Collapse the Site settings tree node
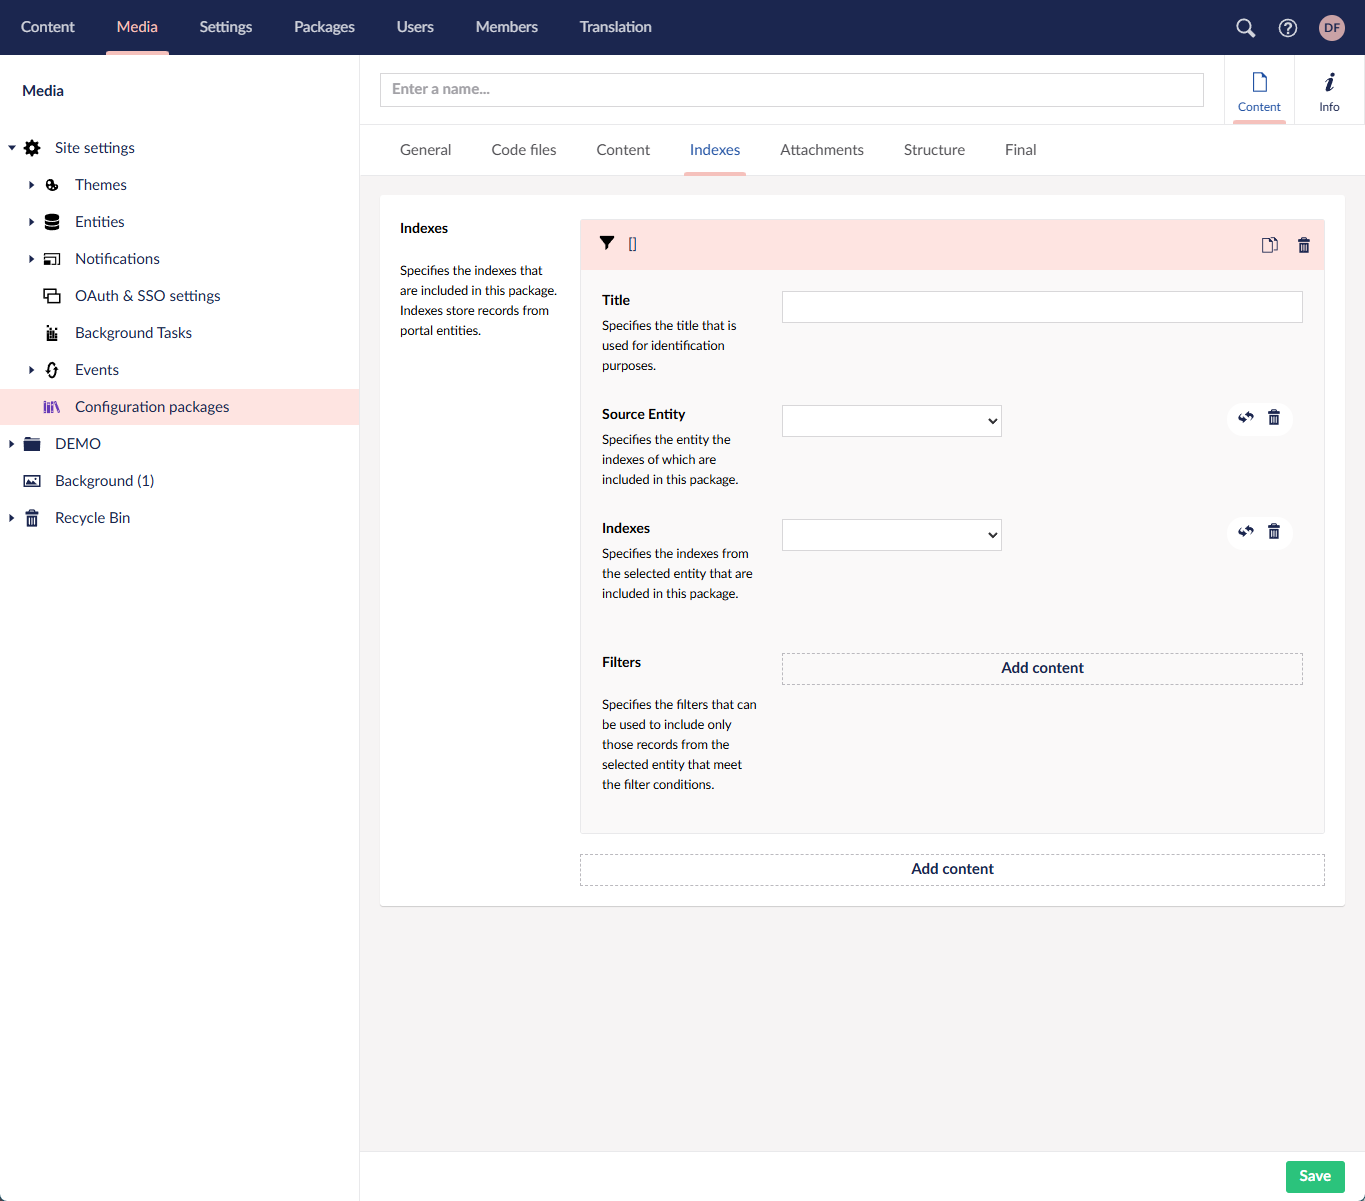 12,148
